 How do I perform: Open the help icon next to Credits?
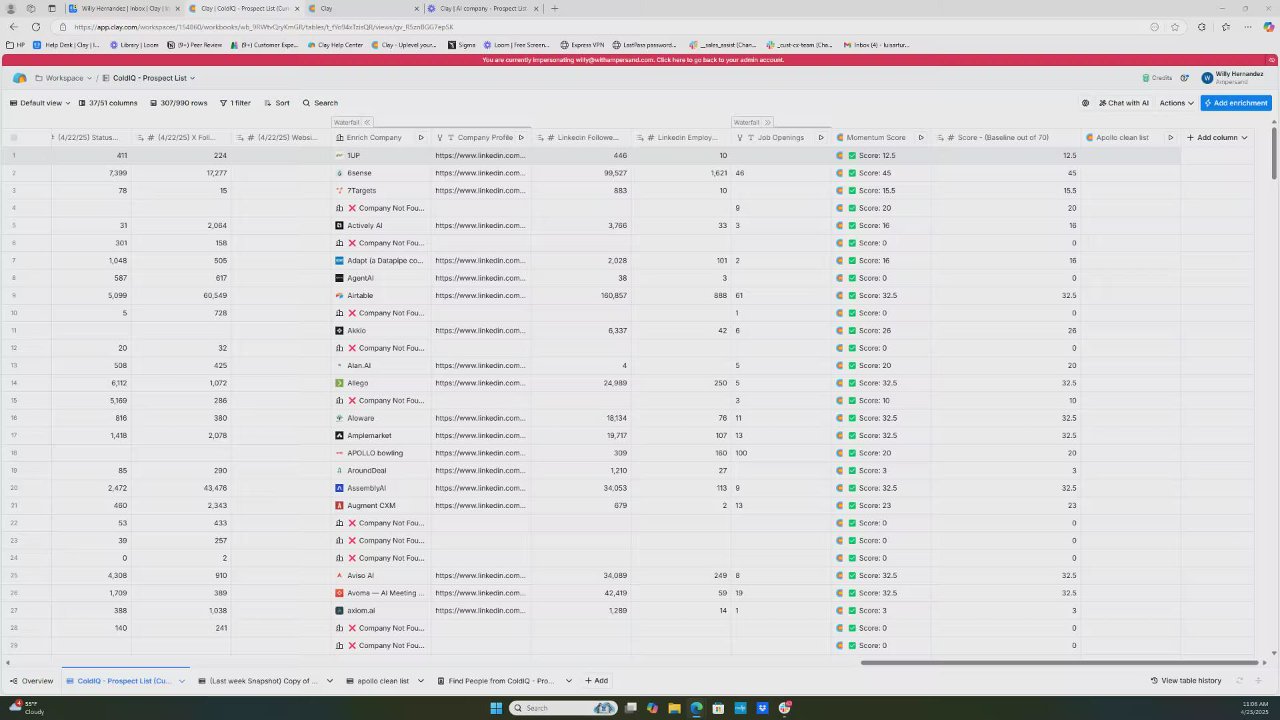1185,78
